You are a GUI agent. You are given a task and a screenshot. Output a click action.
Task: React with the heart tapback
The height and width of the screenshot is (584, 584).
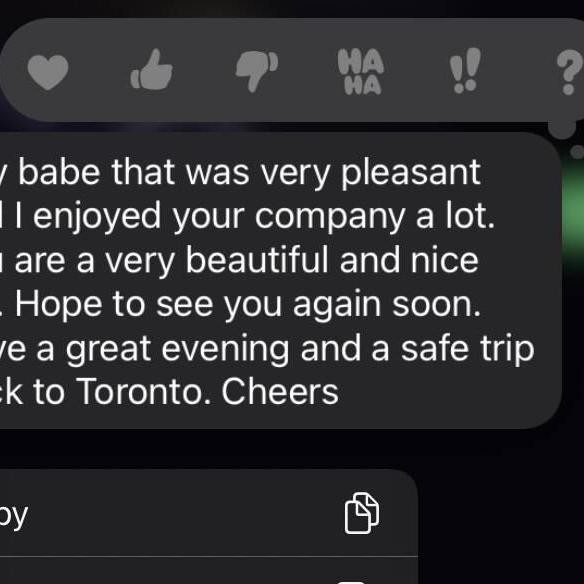click(48, 72)
